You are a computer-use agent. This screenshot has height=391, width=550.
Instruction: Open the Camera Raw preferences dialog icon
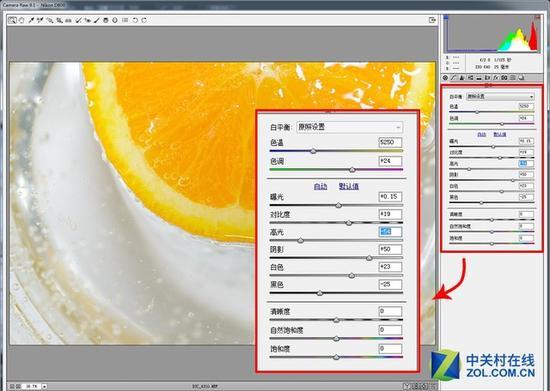pyautogui.click(x=125, y=20)
